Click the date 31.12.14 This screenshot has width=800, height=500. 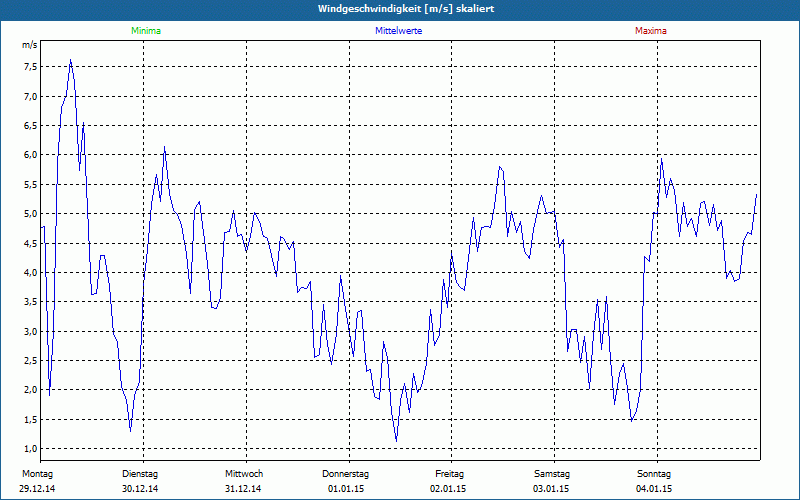[x=243, y=489]
